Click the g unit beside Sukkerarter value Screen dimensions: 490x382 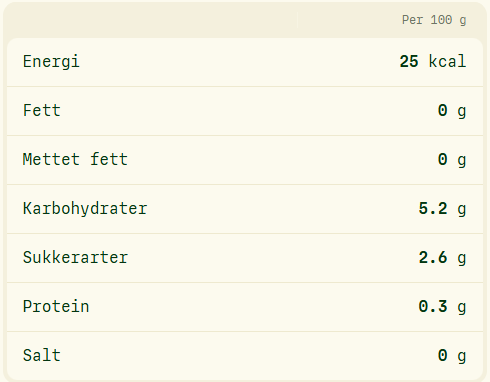[462, 259]
